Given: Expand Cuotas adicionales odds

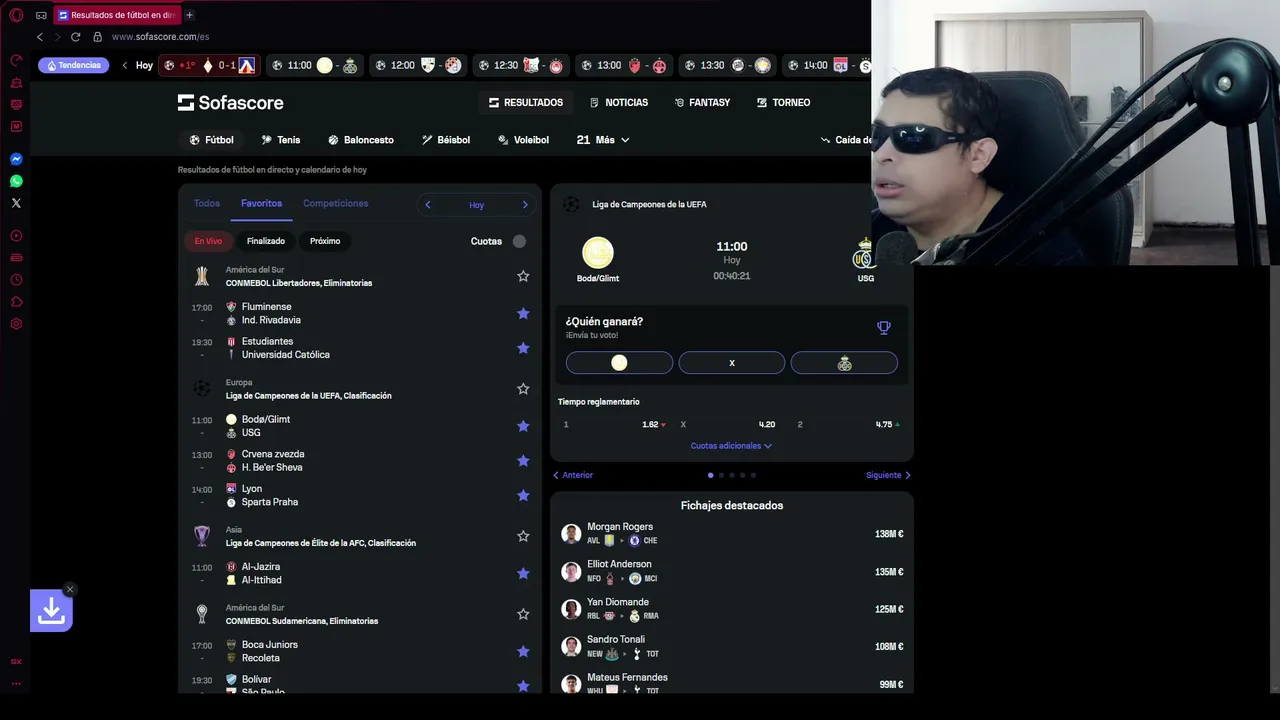Looking at the screenshot, I should 731,446.
